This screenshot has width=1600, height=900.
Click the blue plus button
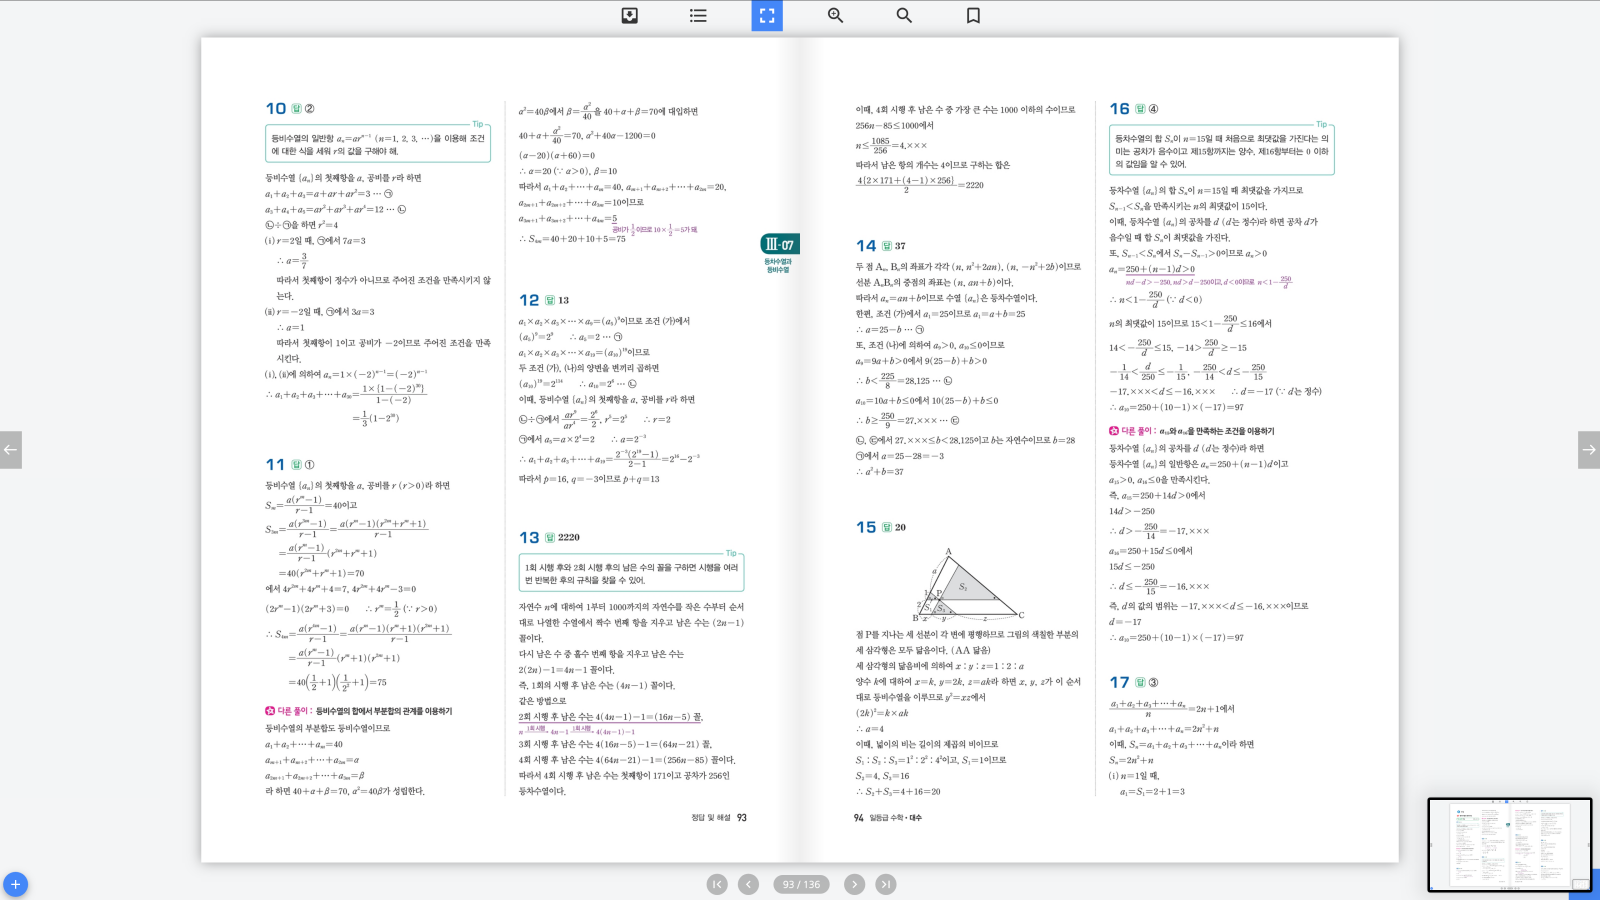[x=15, y=884]
